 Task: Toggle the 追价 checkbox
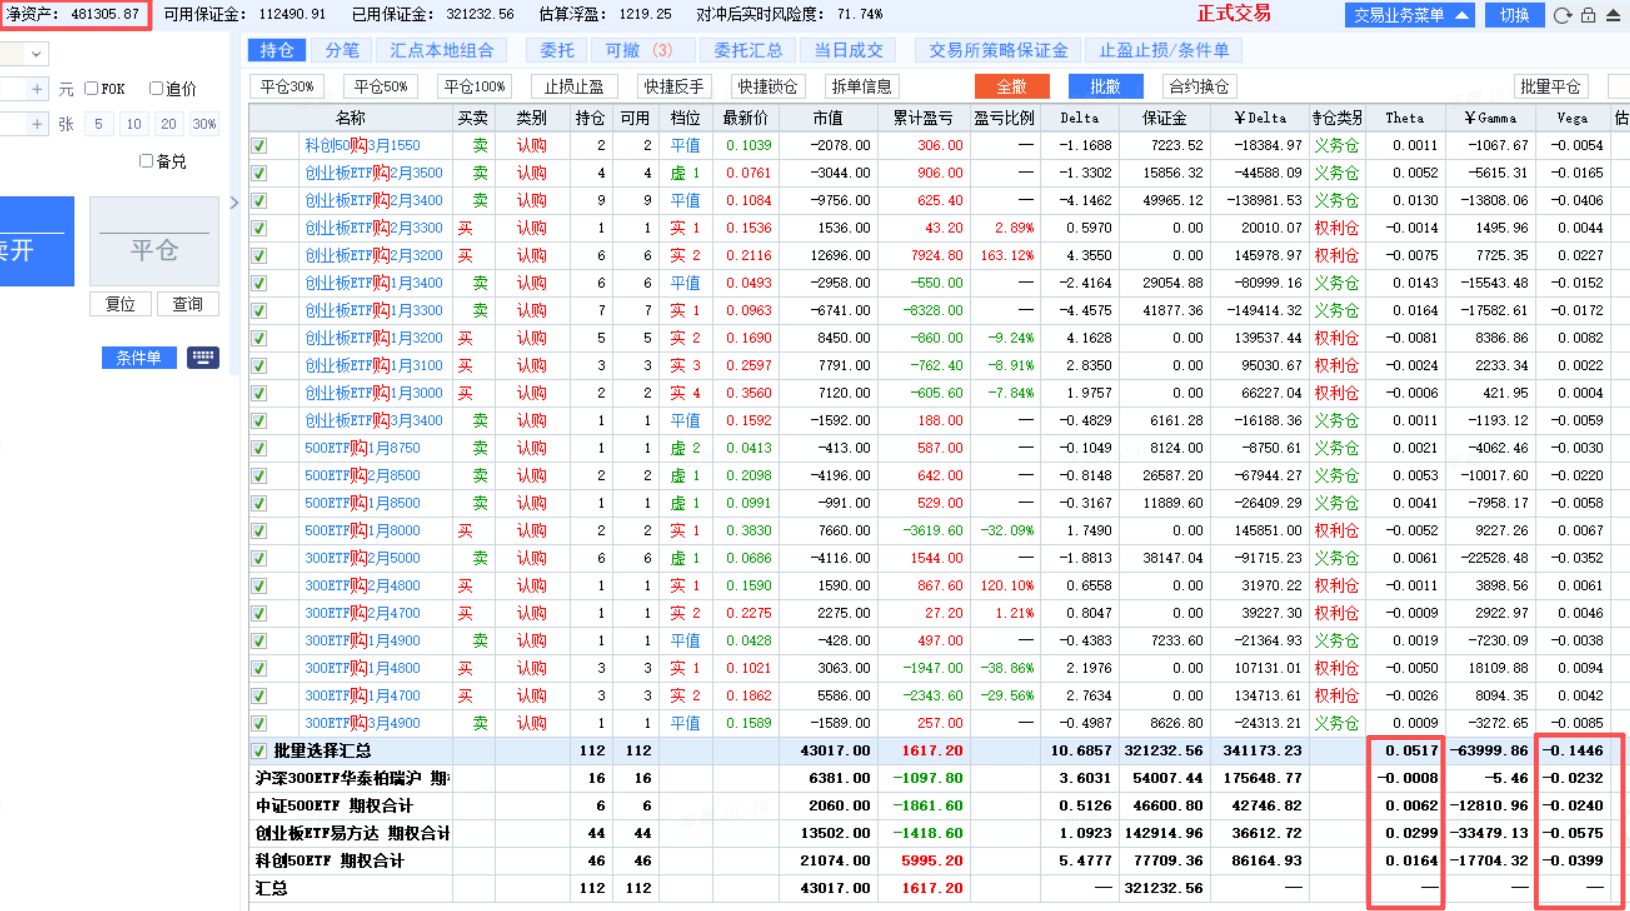click(156, 89)
